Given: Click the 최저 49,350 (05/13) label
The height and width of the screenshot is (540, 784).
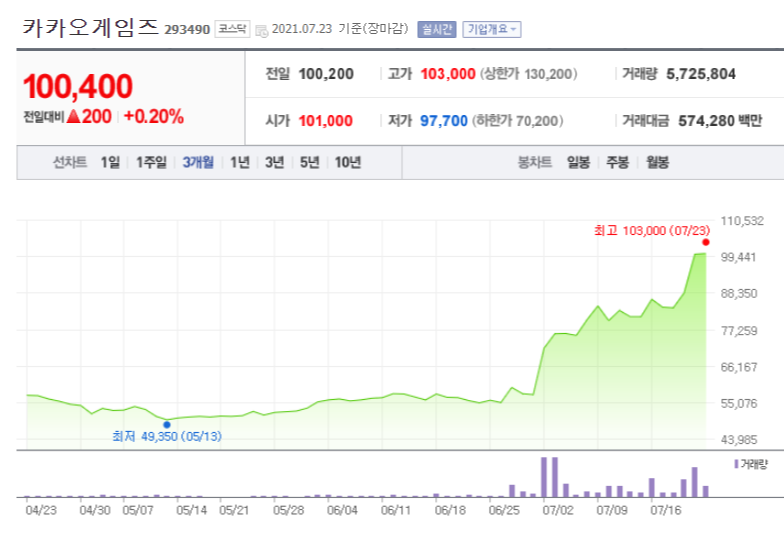Looking at the screenshot, I should (167, 436).
